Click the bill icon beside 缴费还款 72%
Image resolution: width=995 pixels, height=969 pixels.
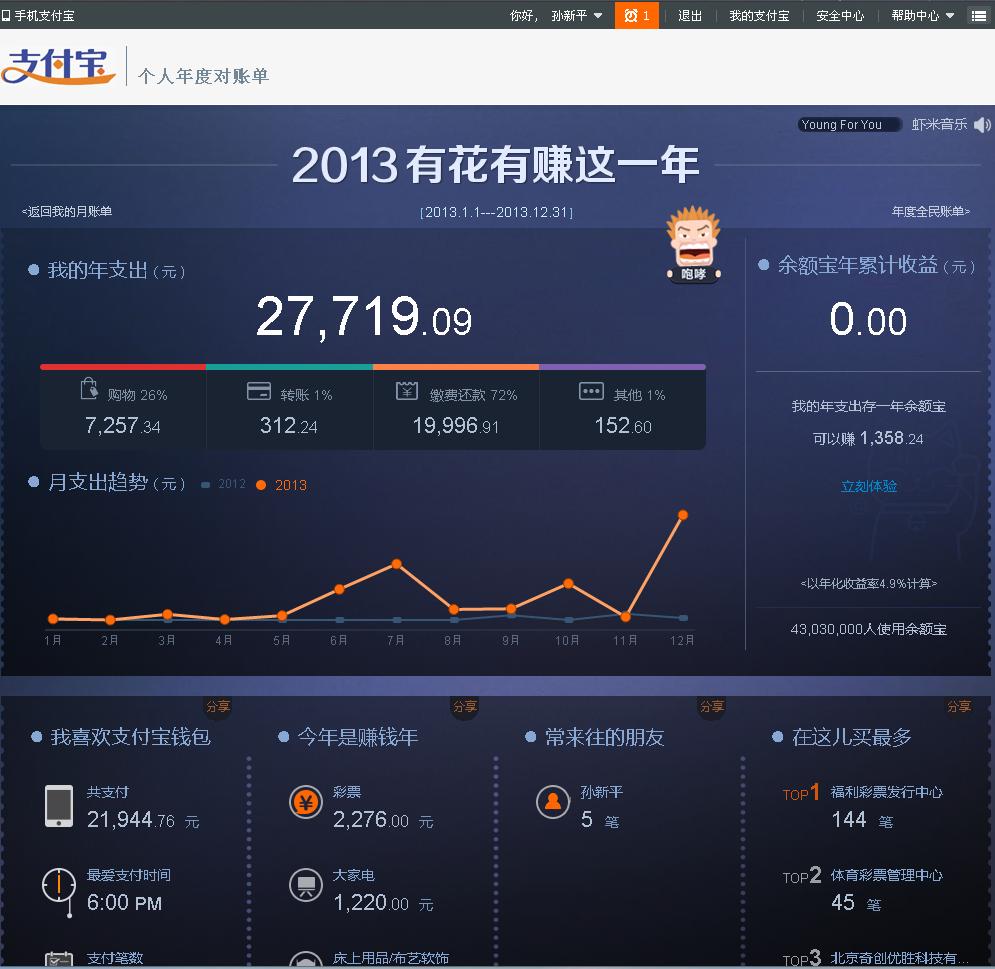[x=407, y=391]
